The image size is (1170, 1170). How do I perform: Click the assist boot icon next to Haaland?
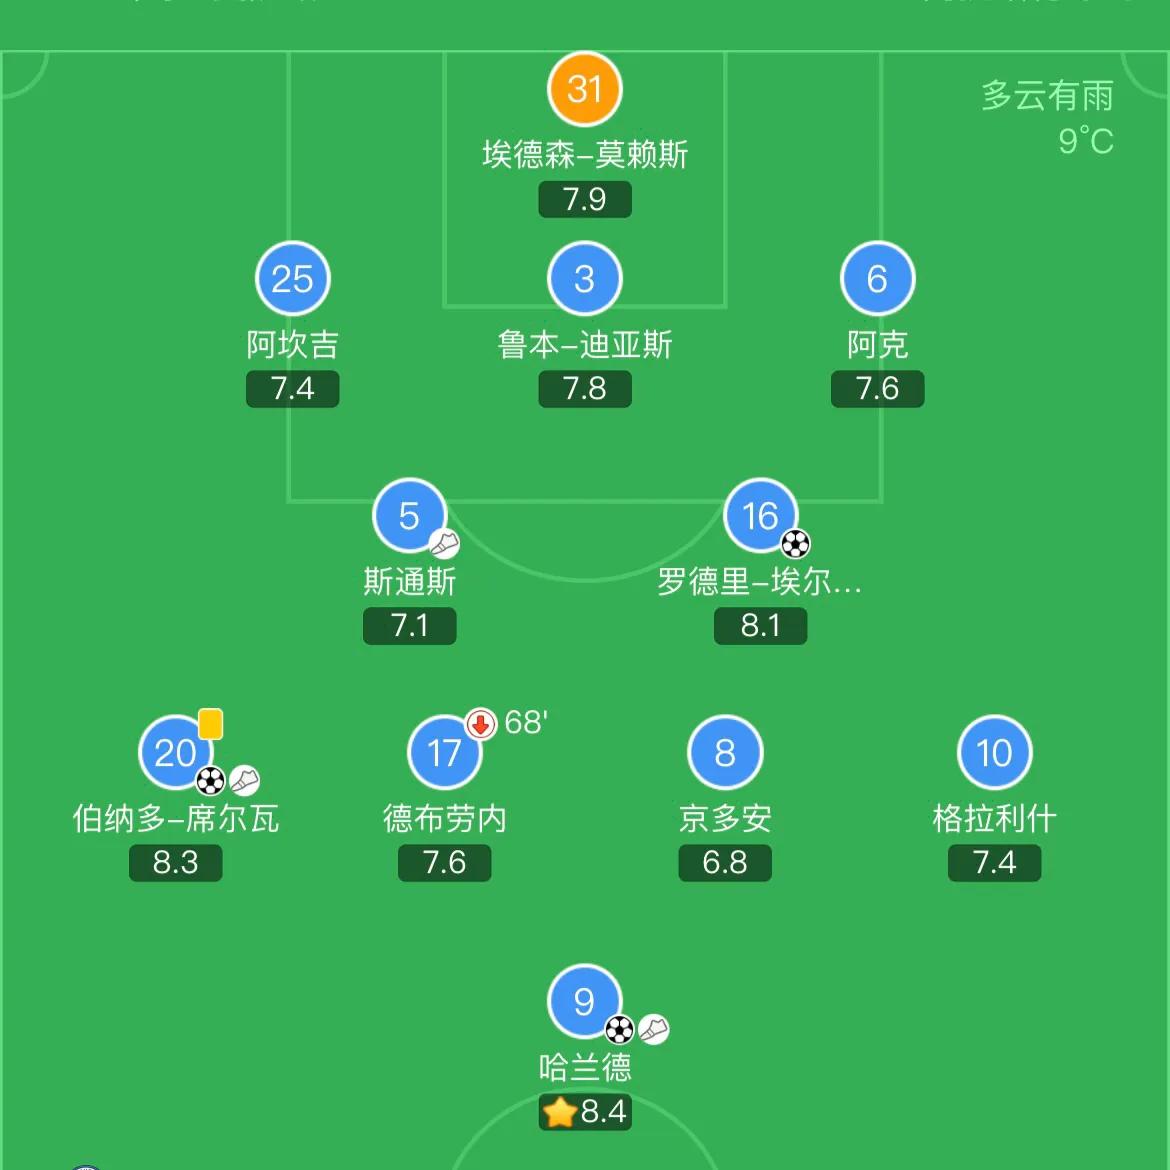click(x=656, y=1030)
